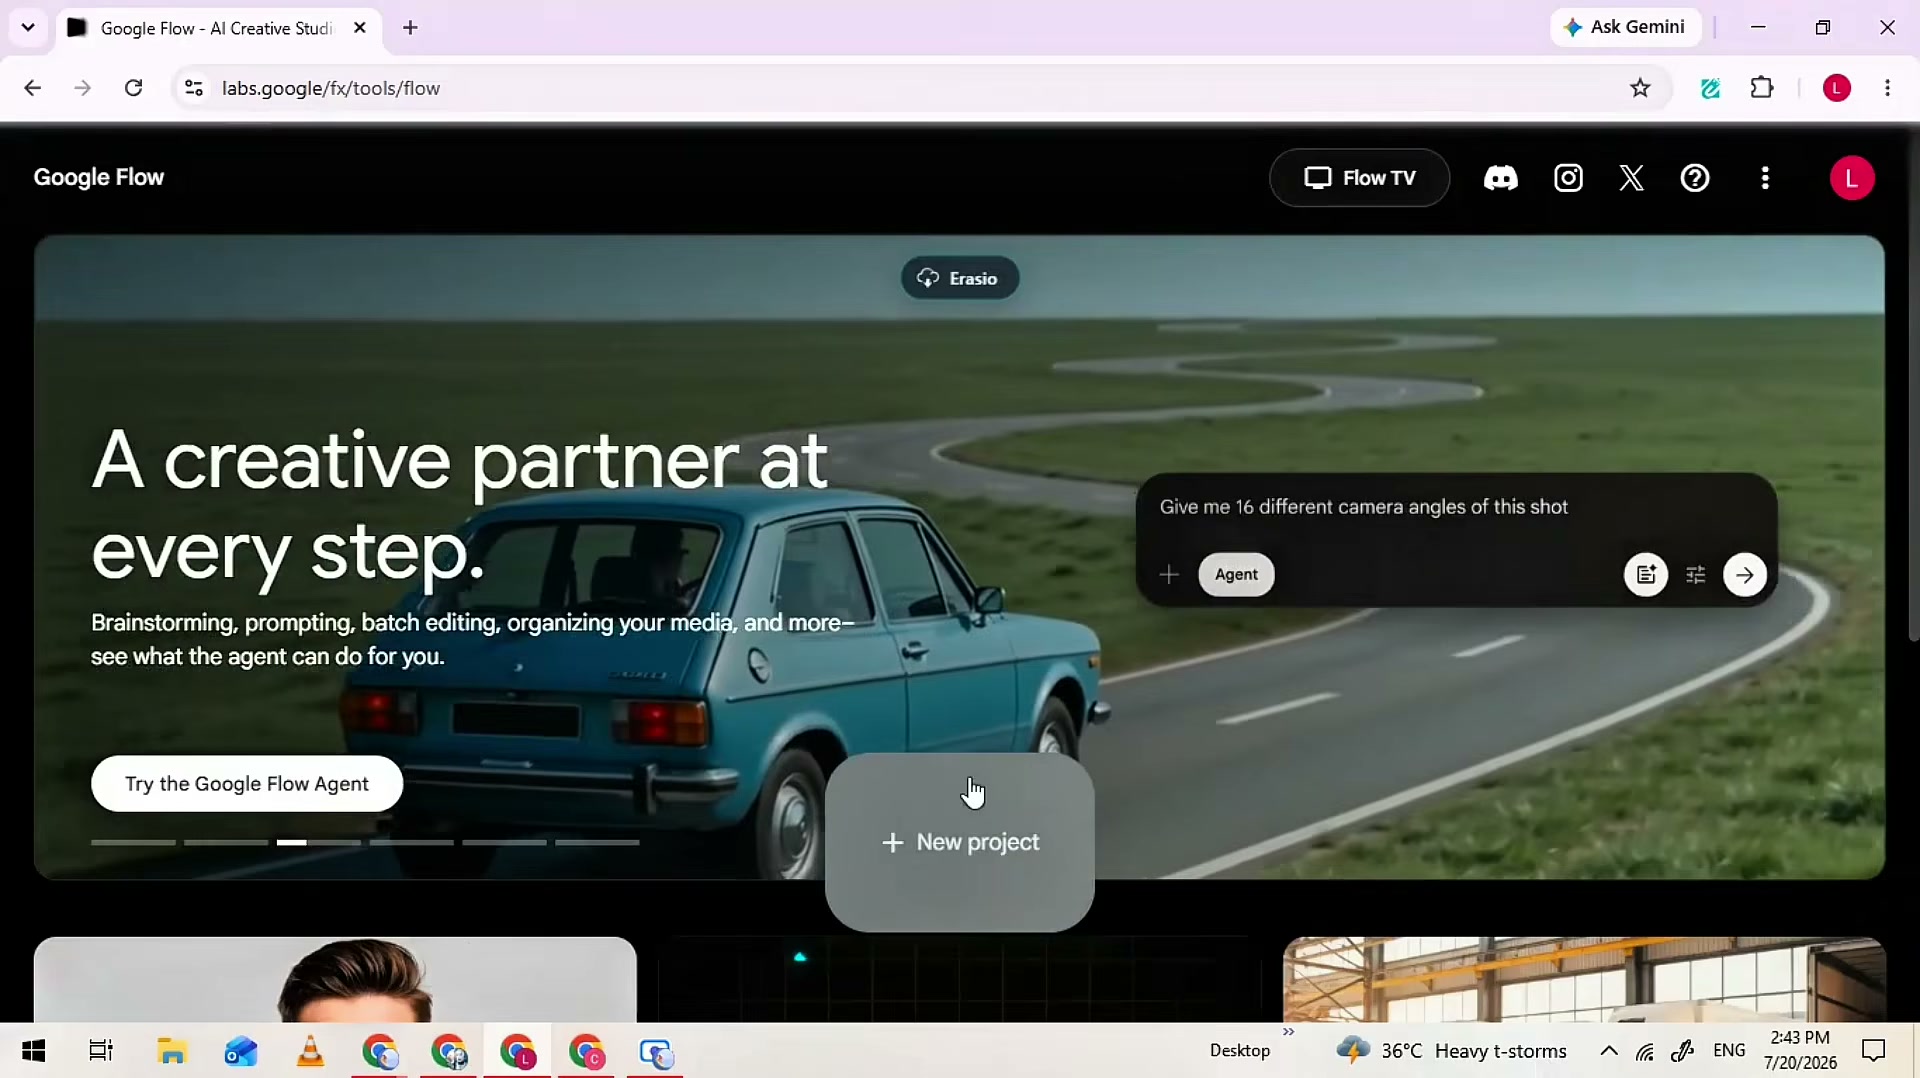
Task: Click the page vertical scrollbar
Action: click(1913, 385)
